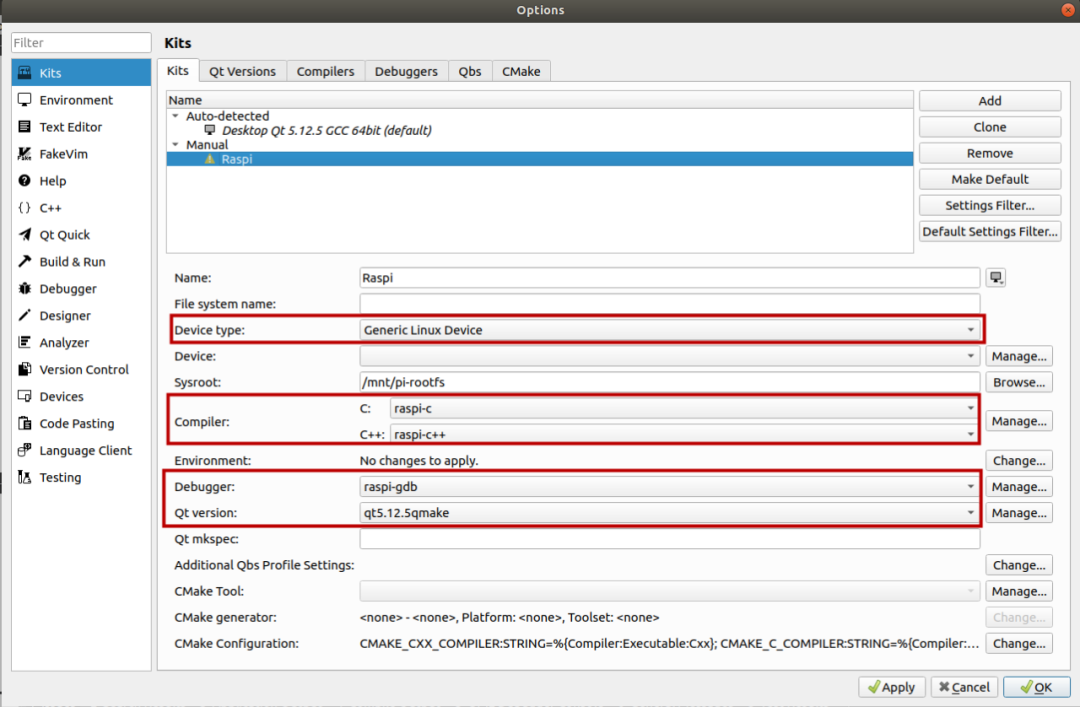Image resolution: width=1080 pixels, height=707 pixels.
Task: Click warning icon on Raspi kit
Action: tap(210, 159)
